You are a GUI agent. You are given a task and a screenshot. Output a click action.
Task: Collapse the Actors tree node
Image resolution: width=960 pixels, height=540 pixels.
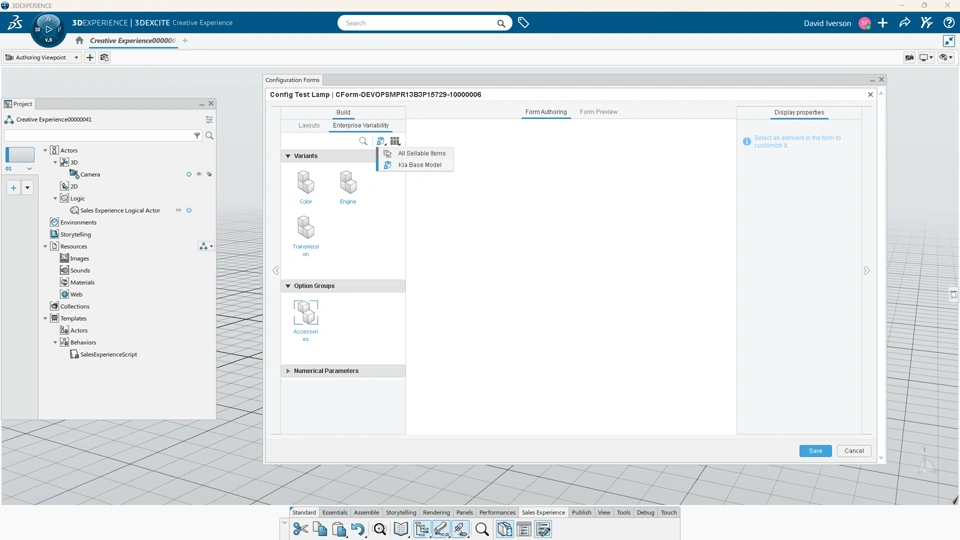[45, 150]
